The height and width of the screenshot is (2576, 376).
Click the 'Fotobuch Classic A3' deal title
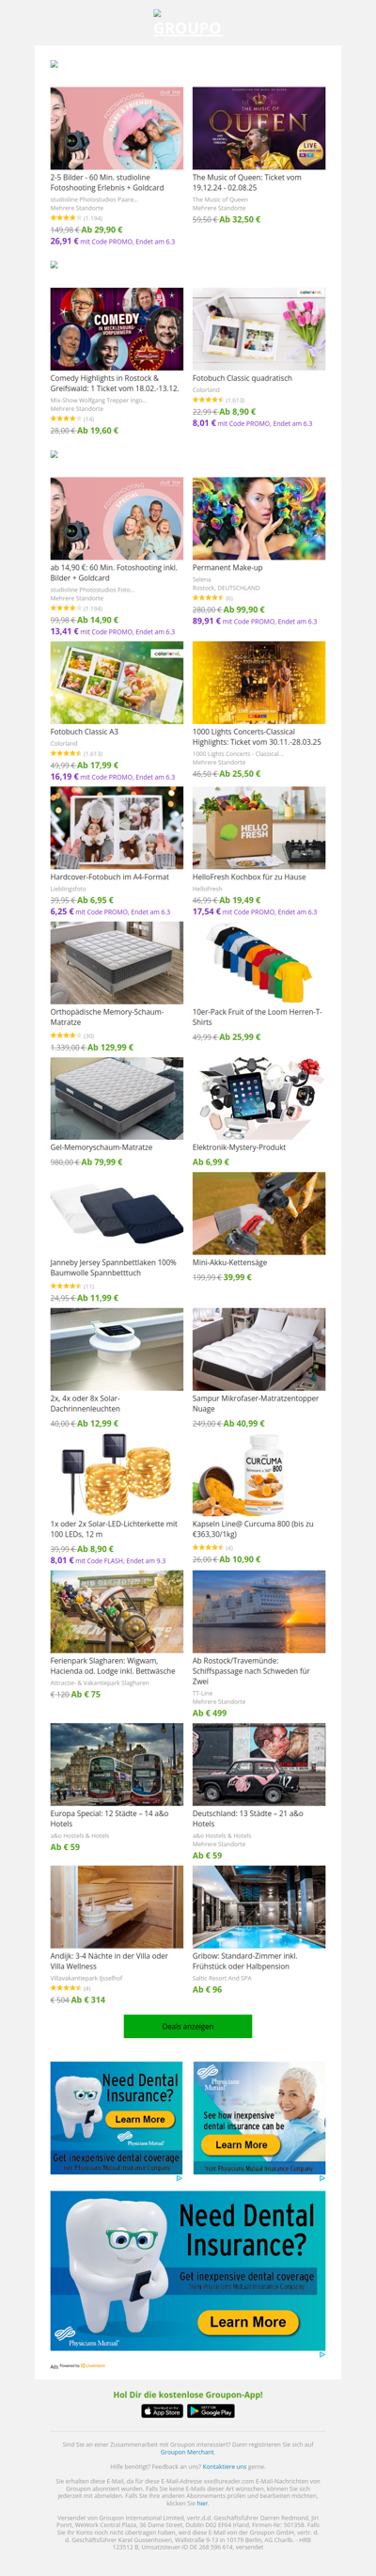[84, 732]
